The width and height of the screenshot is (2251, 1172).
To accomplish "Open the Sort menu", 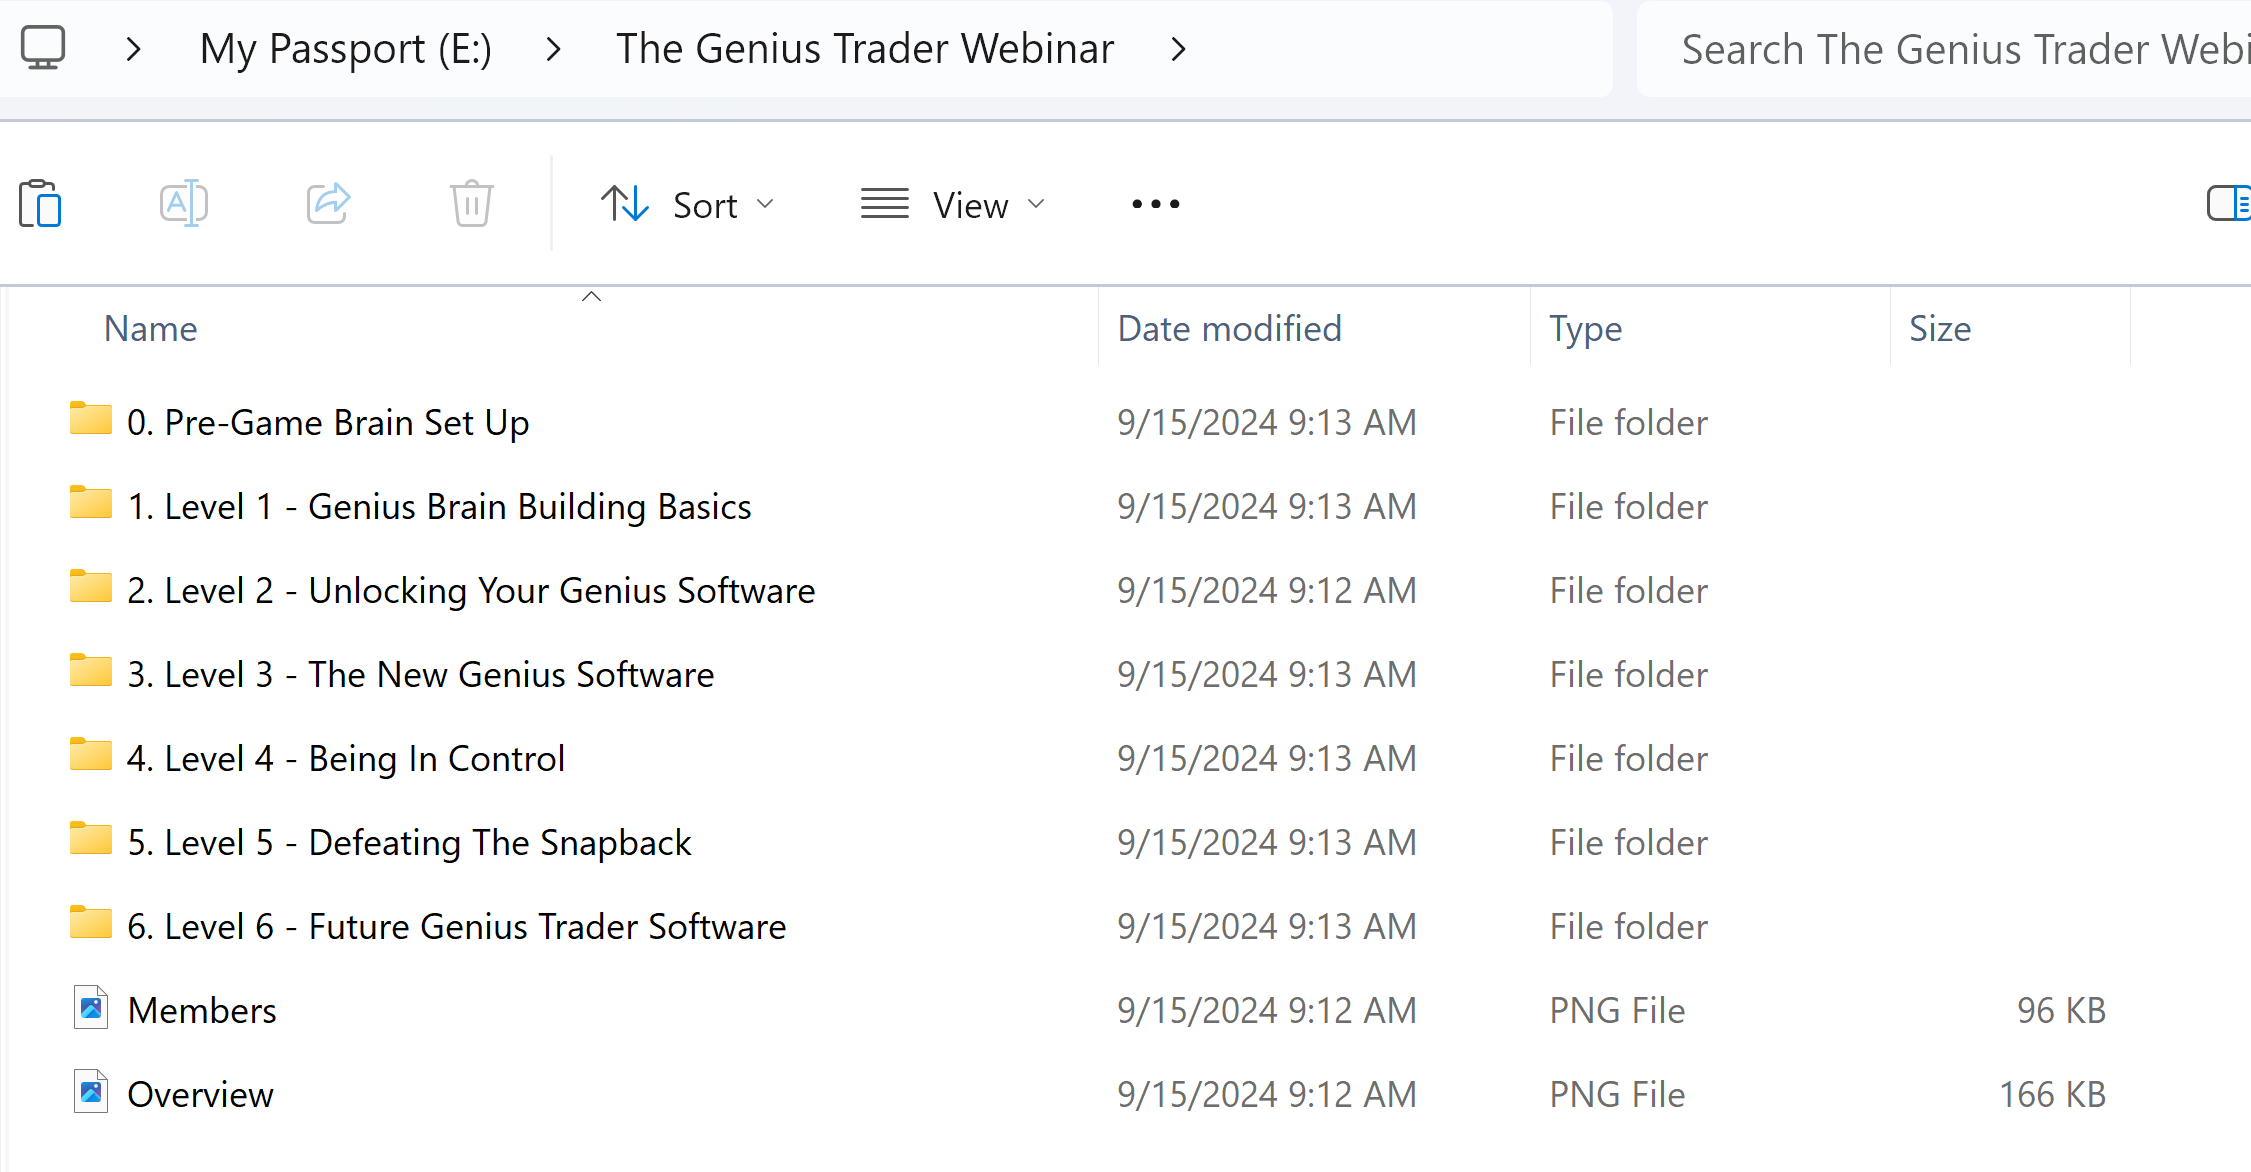I will (688, 204).
